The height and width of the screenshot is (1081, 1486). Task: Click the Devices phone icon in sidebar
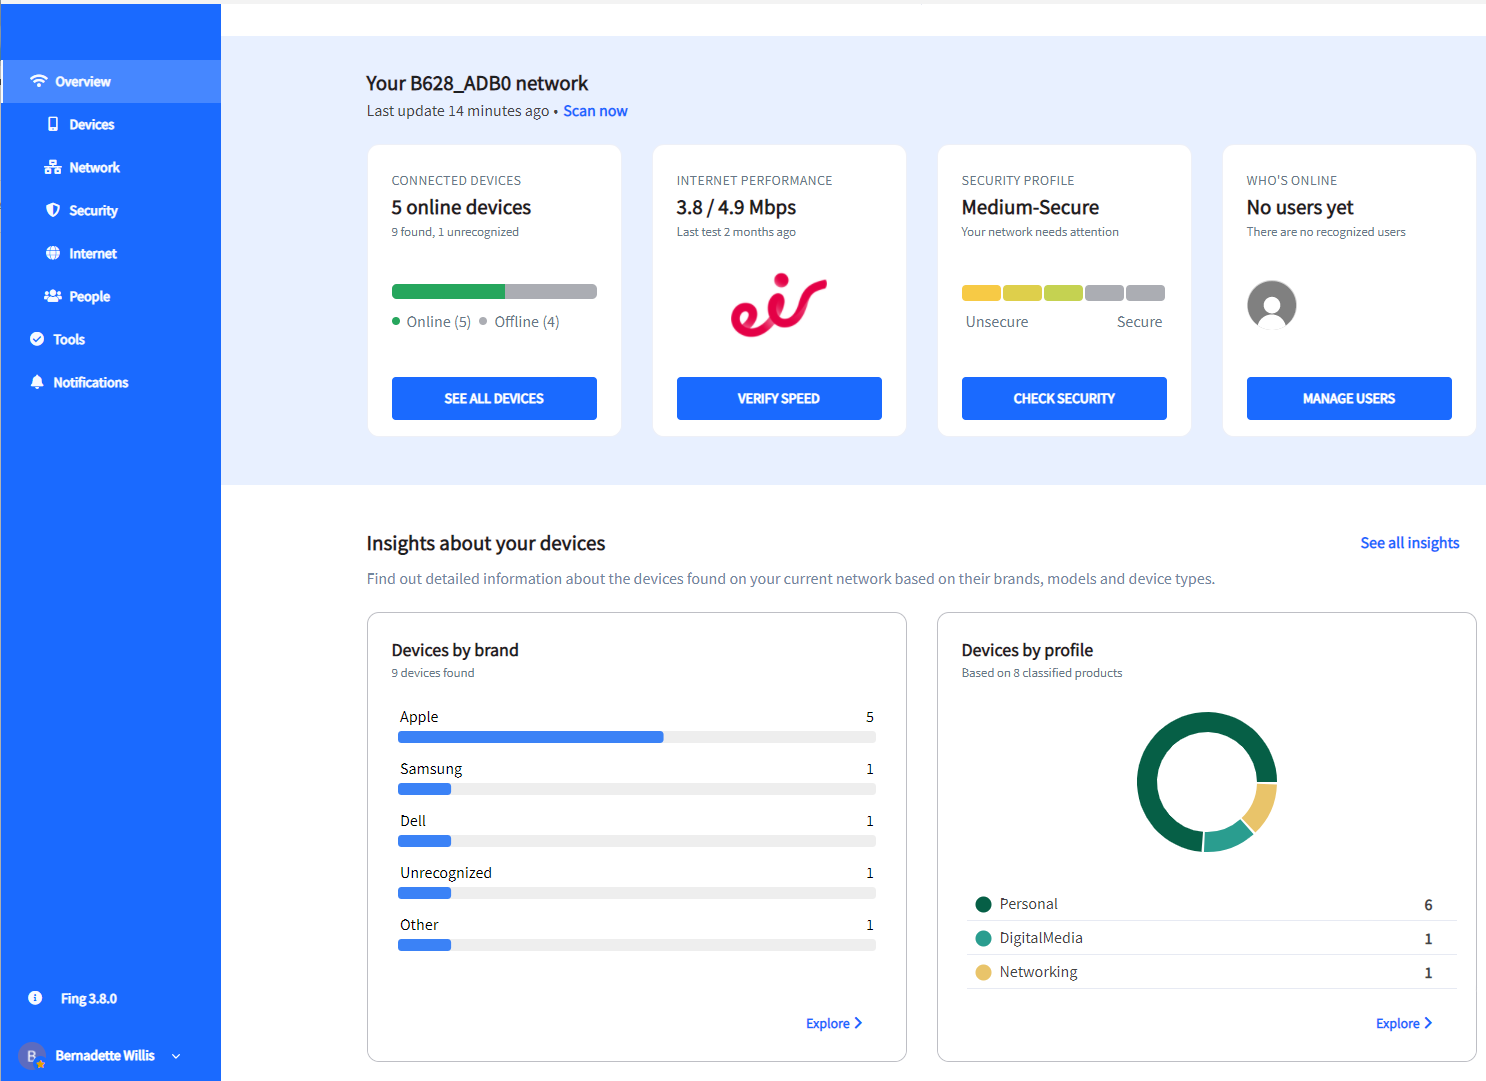[x=53, y=124]
